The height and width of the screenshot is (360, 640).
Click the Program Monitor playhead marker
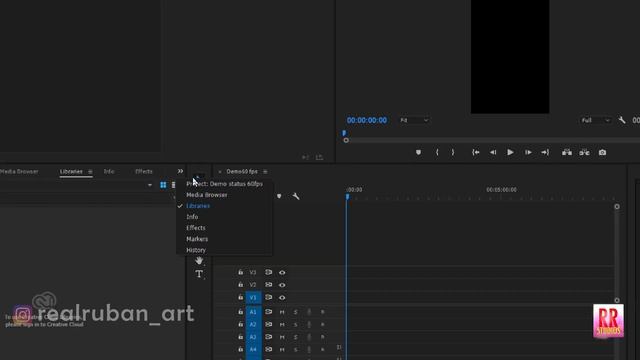click(x=344, y=133)
